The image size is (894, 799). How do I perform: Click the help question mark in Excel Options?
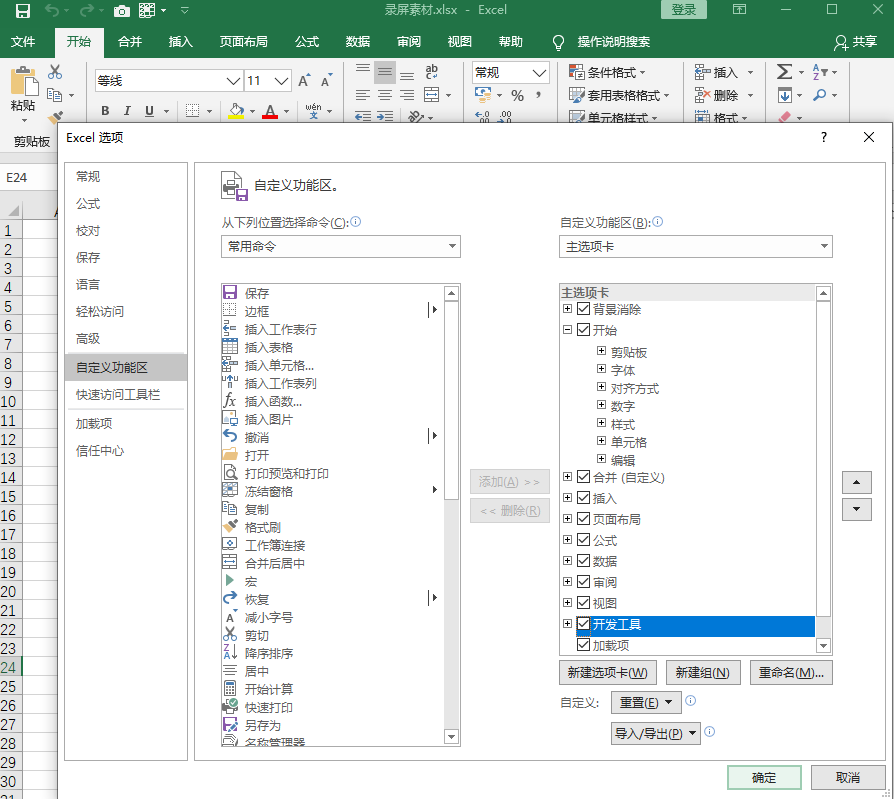click(823, 137)
